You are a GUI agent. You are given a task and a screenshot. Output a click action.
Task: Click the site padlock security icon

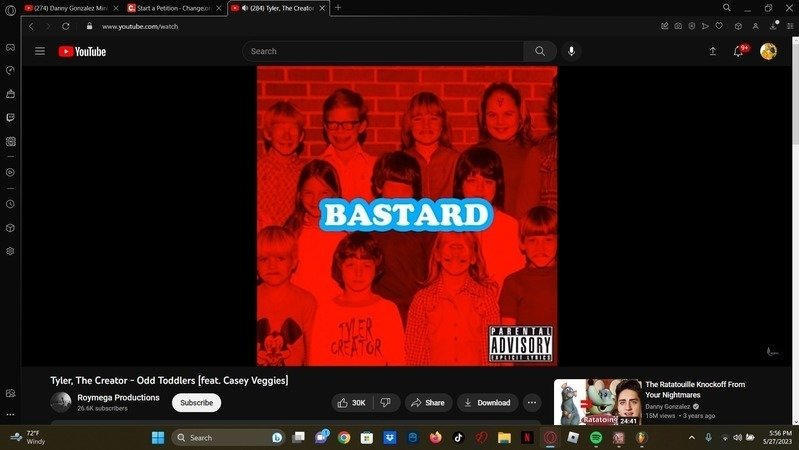(90, 26)
